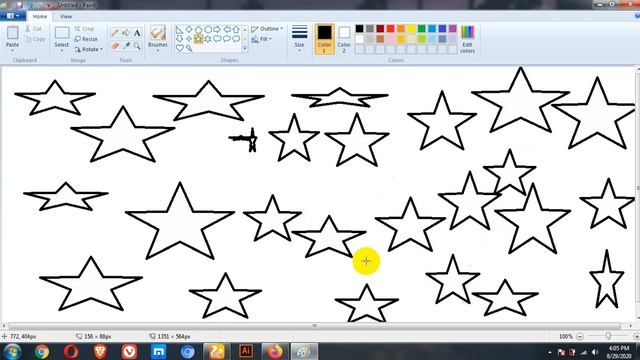Open Opera browser from the taskbar

pos(71,351)
